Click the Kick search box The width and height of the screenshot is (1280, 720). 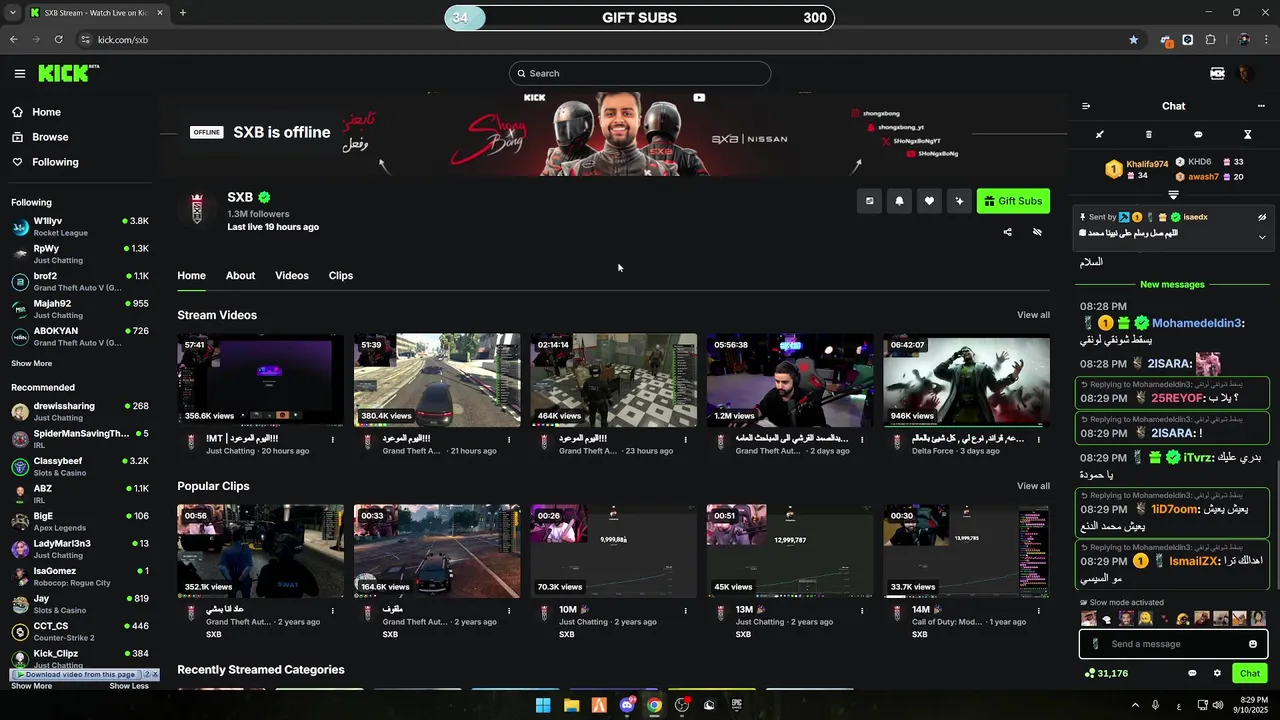[640, 73]
